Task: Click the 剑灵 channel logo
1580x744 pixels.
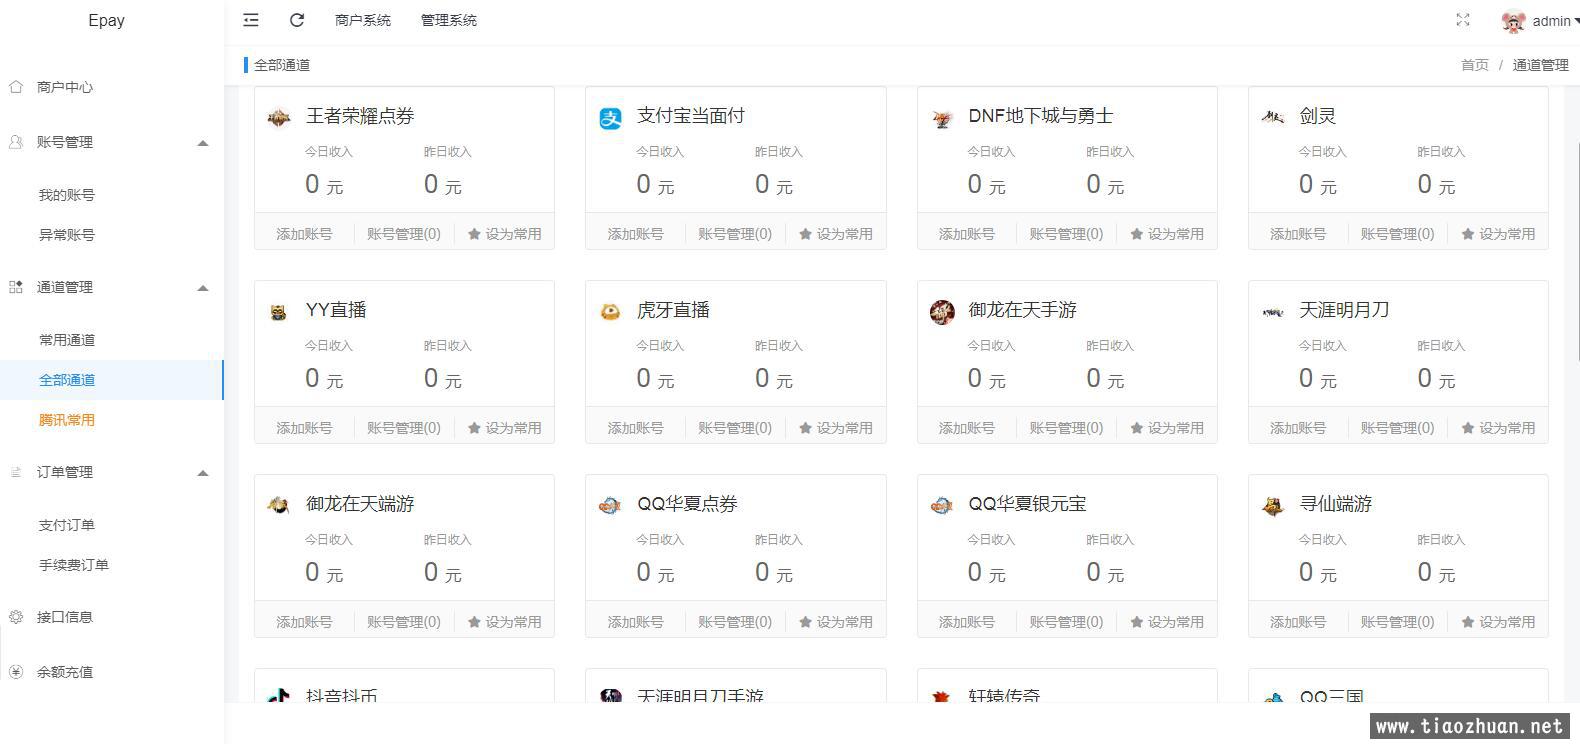Action: [x=1273, y=118]
